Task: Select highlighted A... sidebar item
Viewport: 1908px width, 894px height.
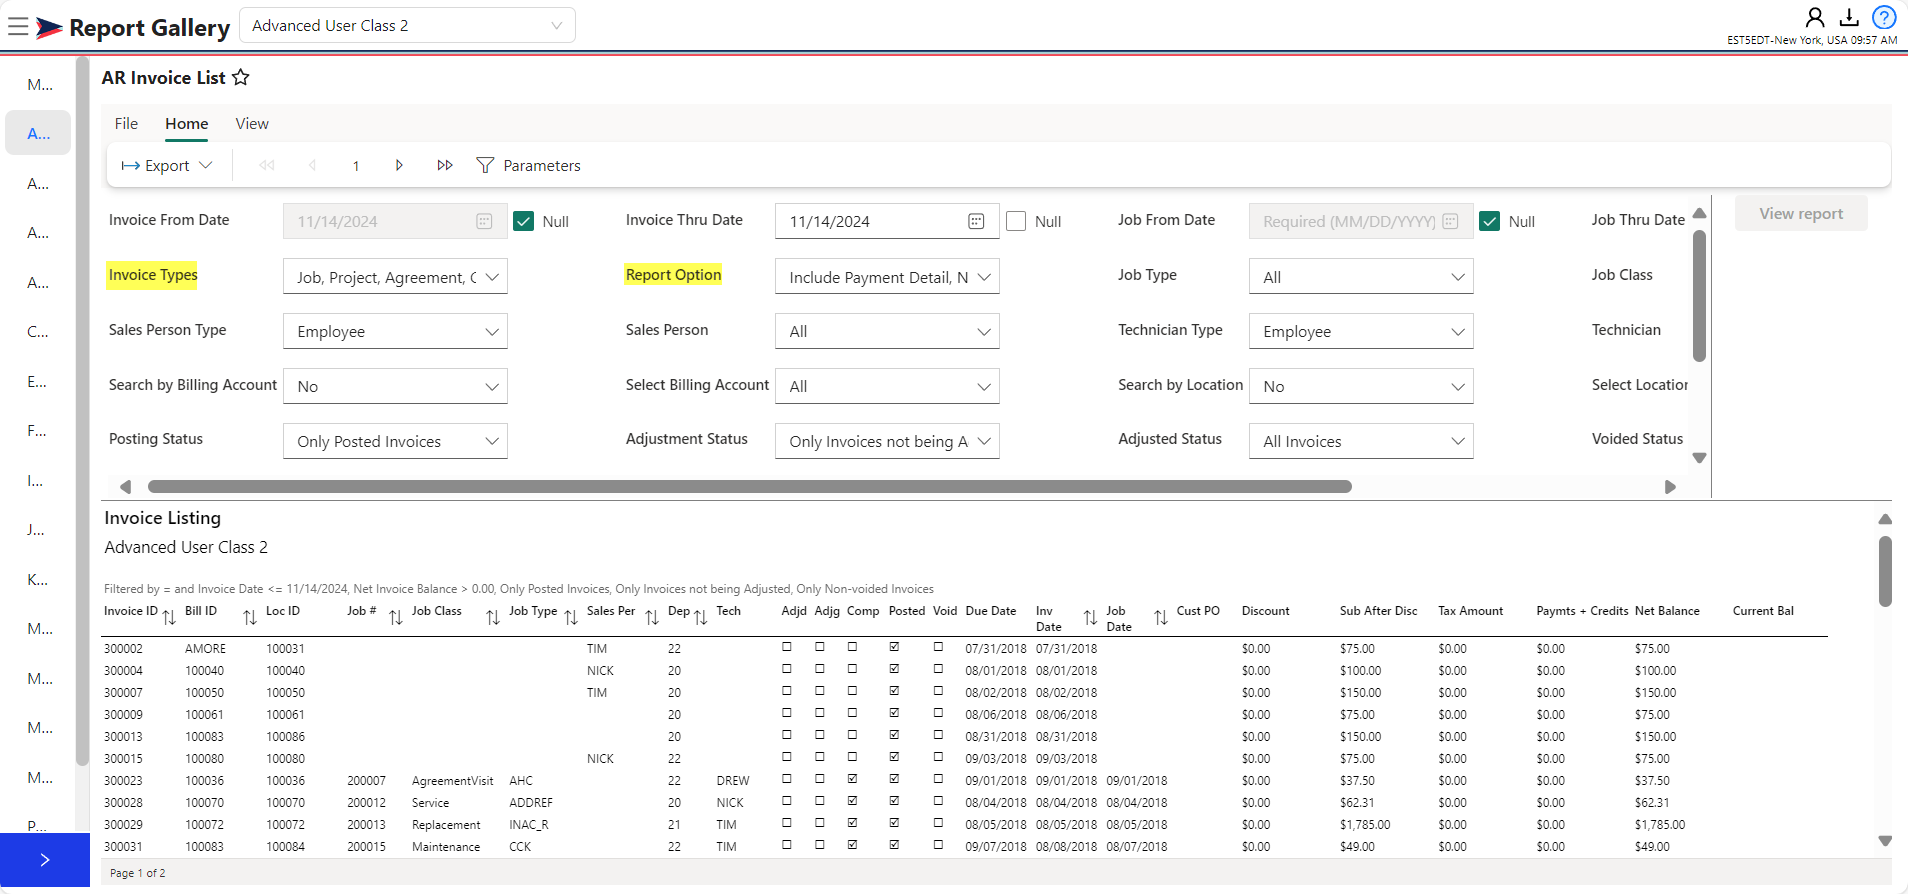Action: (x=38, y=133)
